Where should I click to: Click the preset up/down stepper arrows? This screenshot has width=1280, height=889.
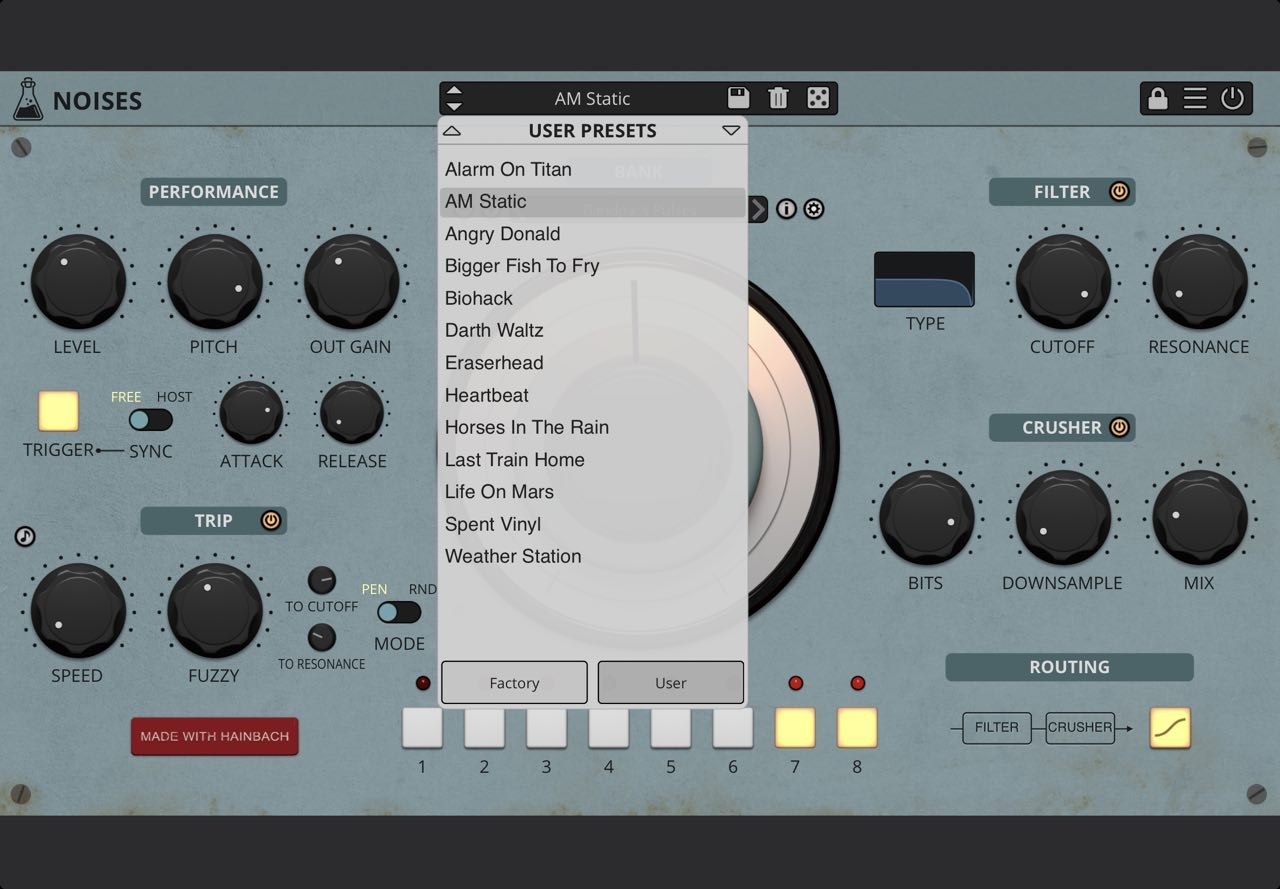[x=454, y=98]
